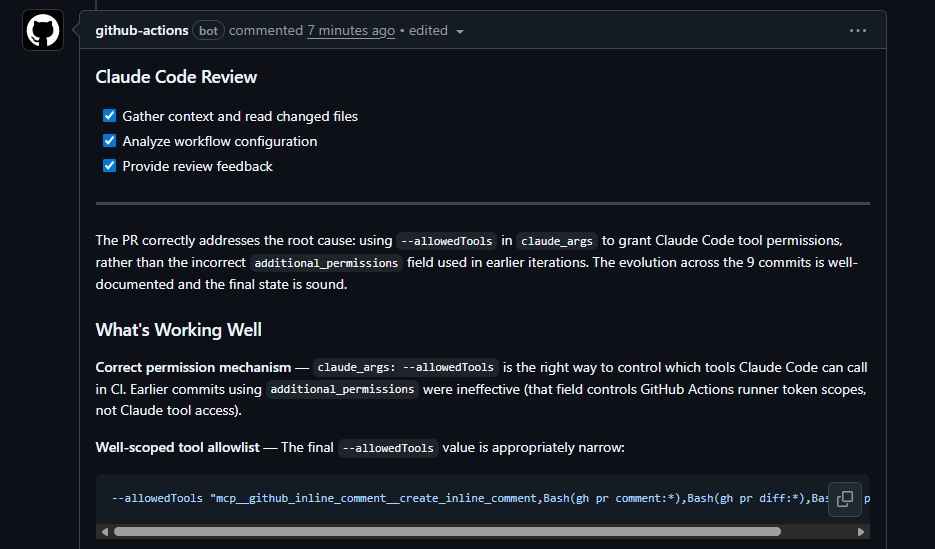Click inside the allowedTools code block text
This screenshot has height=549, width=935.
[x=400, y=498]
